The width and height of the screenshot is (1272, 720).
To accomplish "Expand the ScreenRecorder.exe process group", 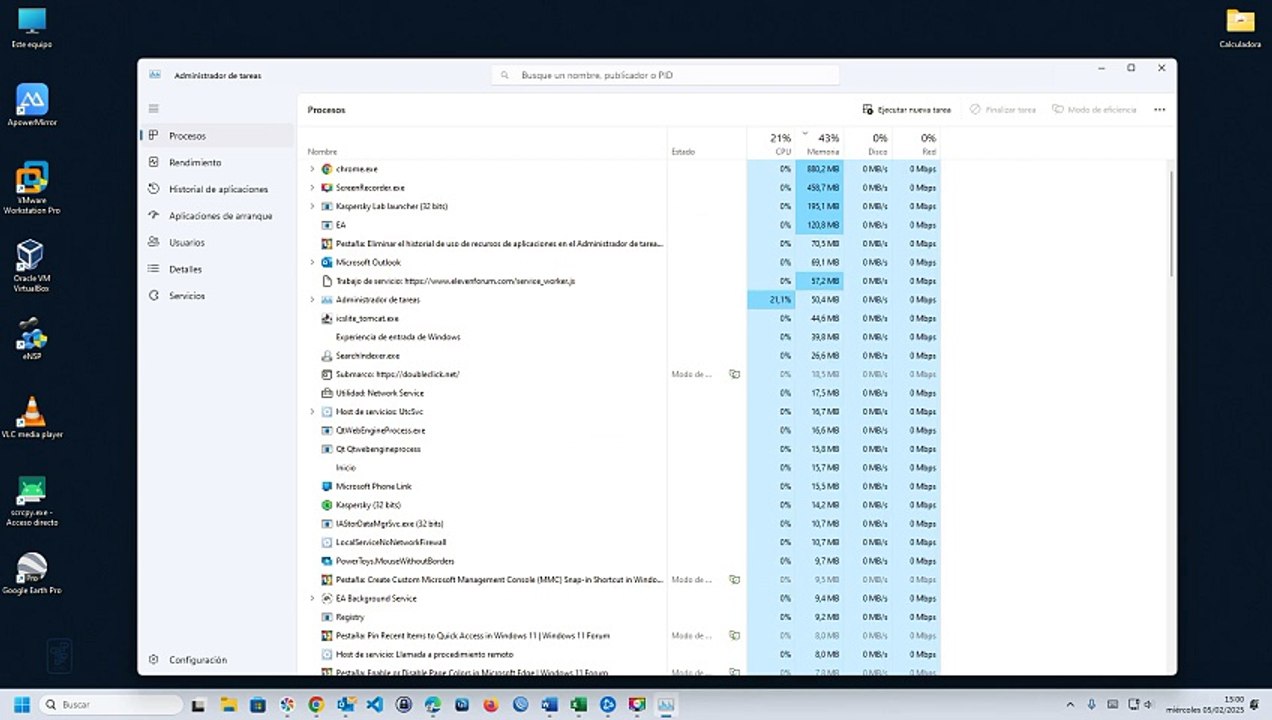I will (x=312, y=188).
